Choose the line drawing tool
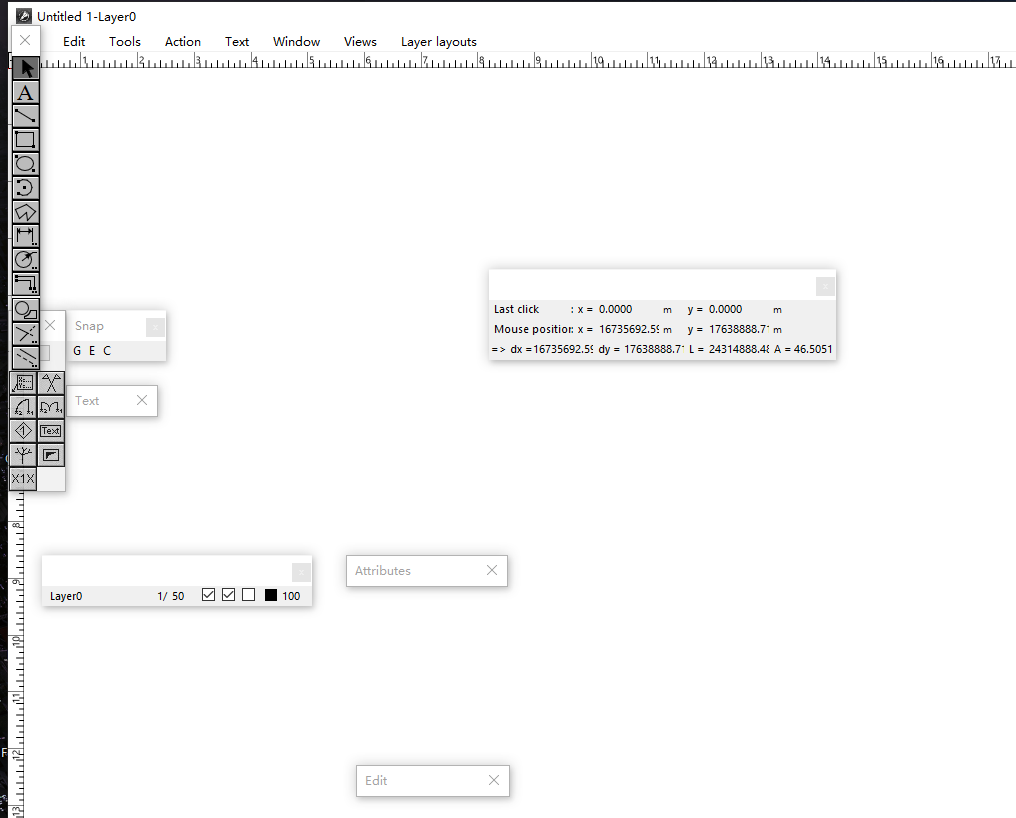Screen dimensions: 1016x818 pos(26,116)
